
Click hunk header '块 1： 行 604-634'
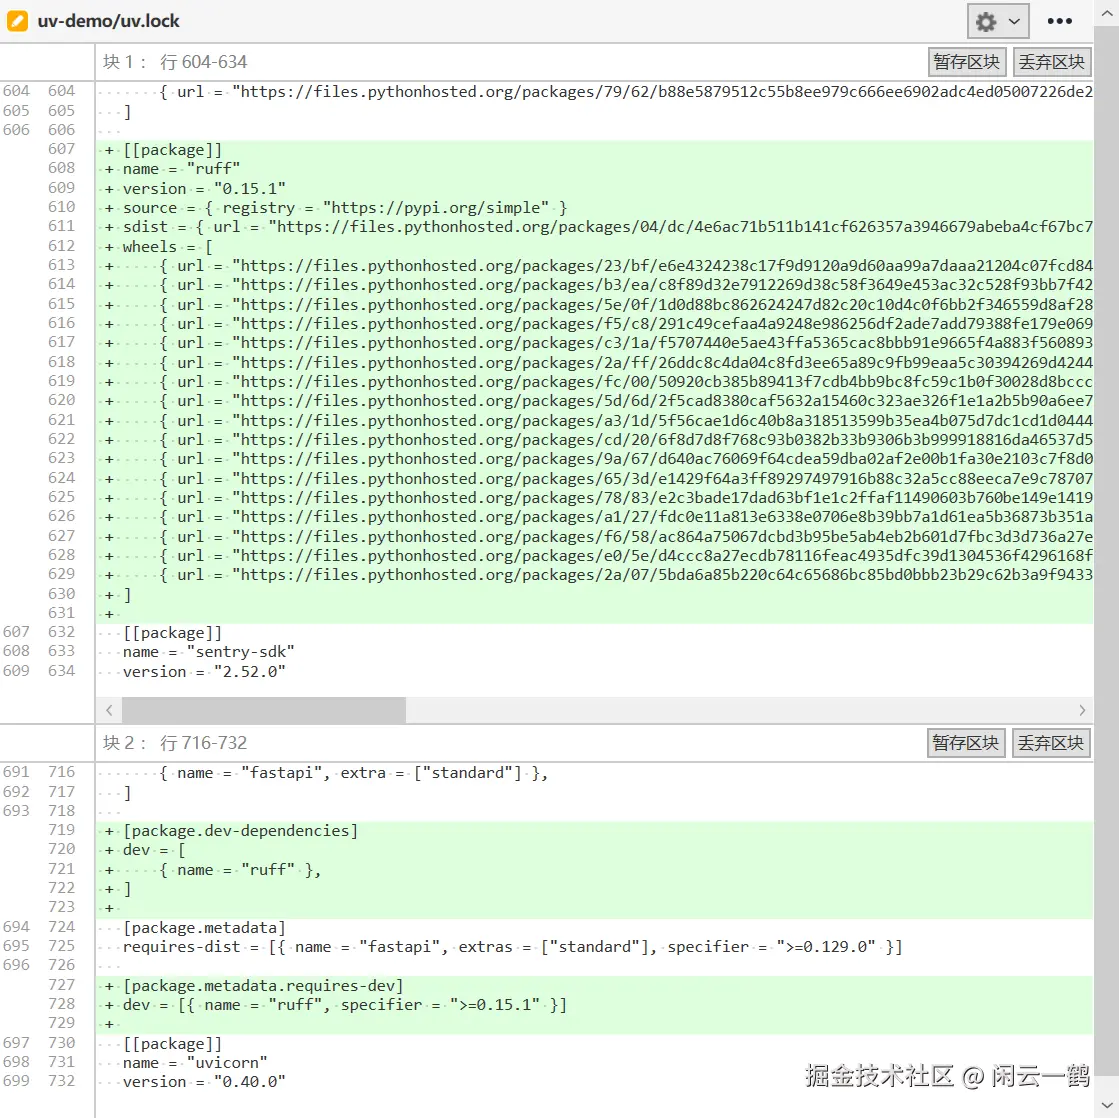pyautogui.click(x=175, y=62)
